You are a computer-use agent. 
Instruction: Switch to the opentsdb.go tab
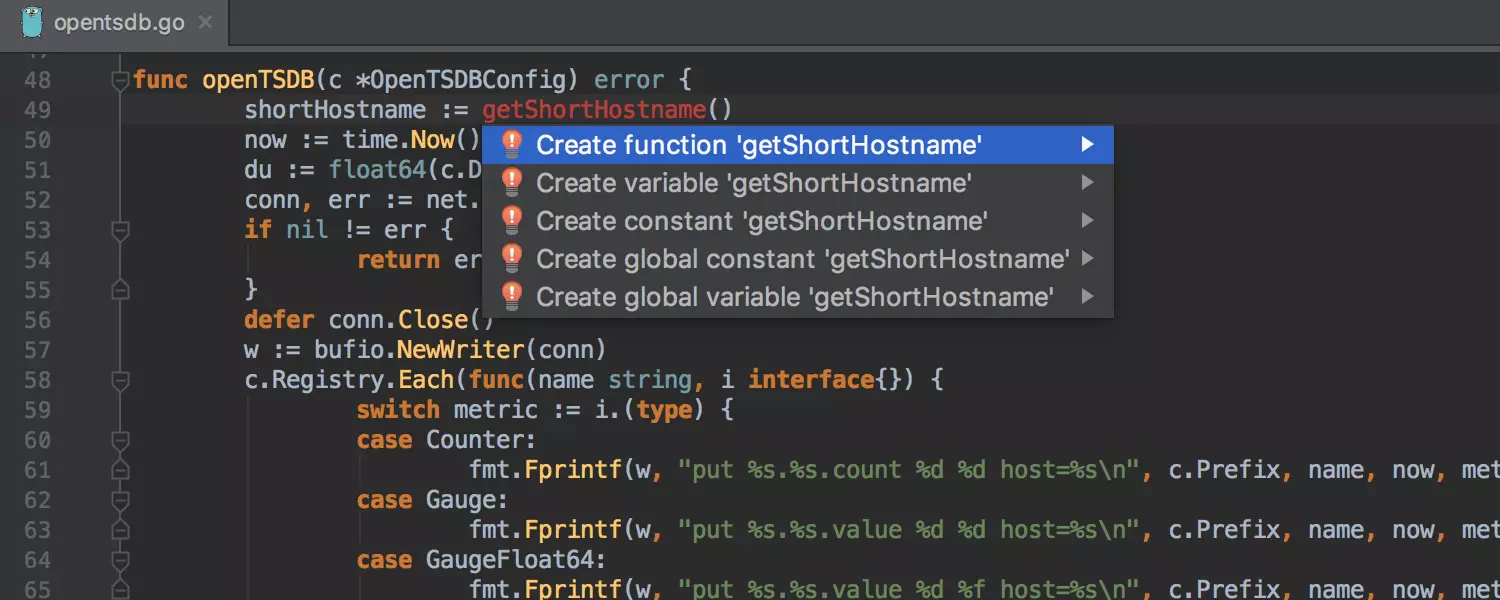tap(118, 23)
